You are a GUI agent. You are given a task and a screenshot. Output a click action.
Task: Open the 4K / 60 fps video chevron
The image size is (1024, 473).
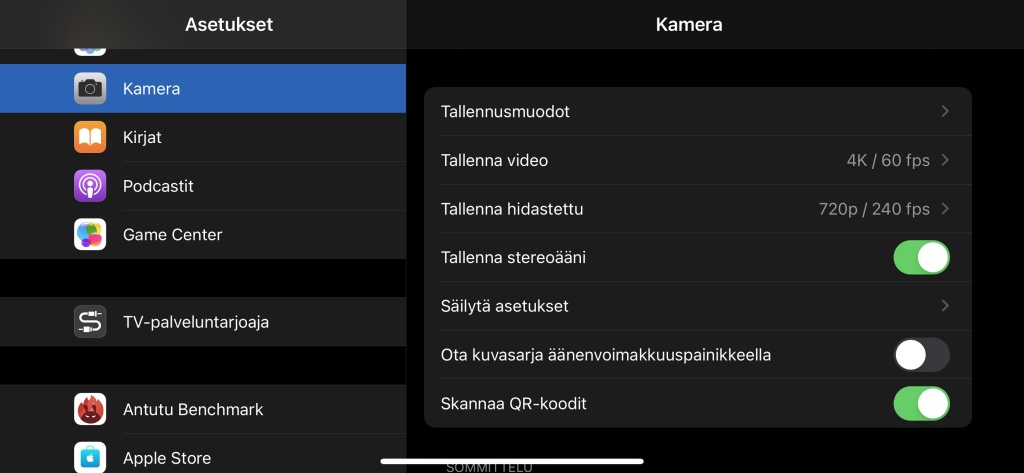[x=945, y=160]
